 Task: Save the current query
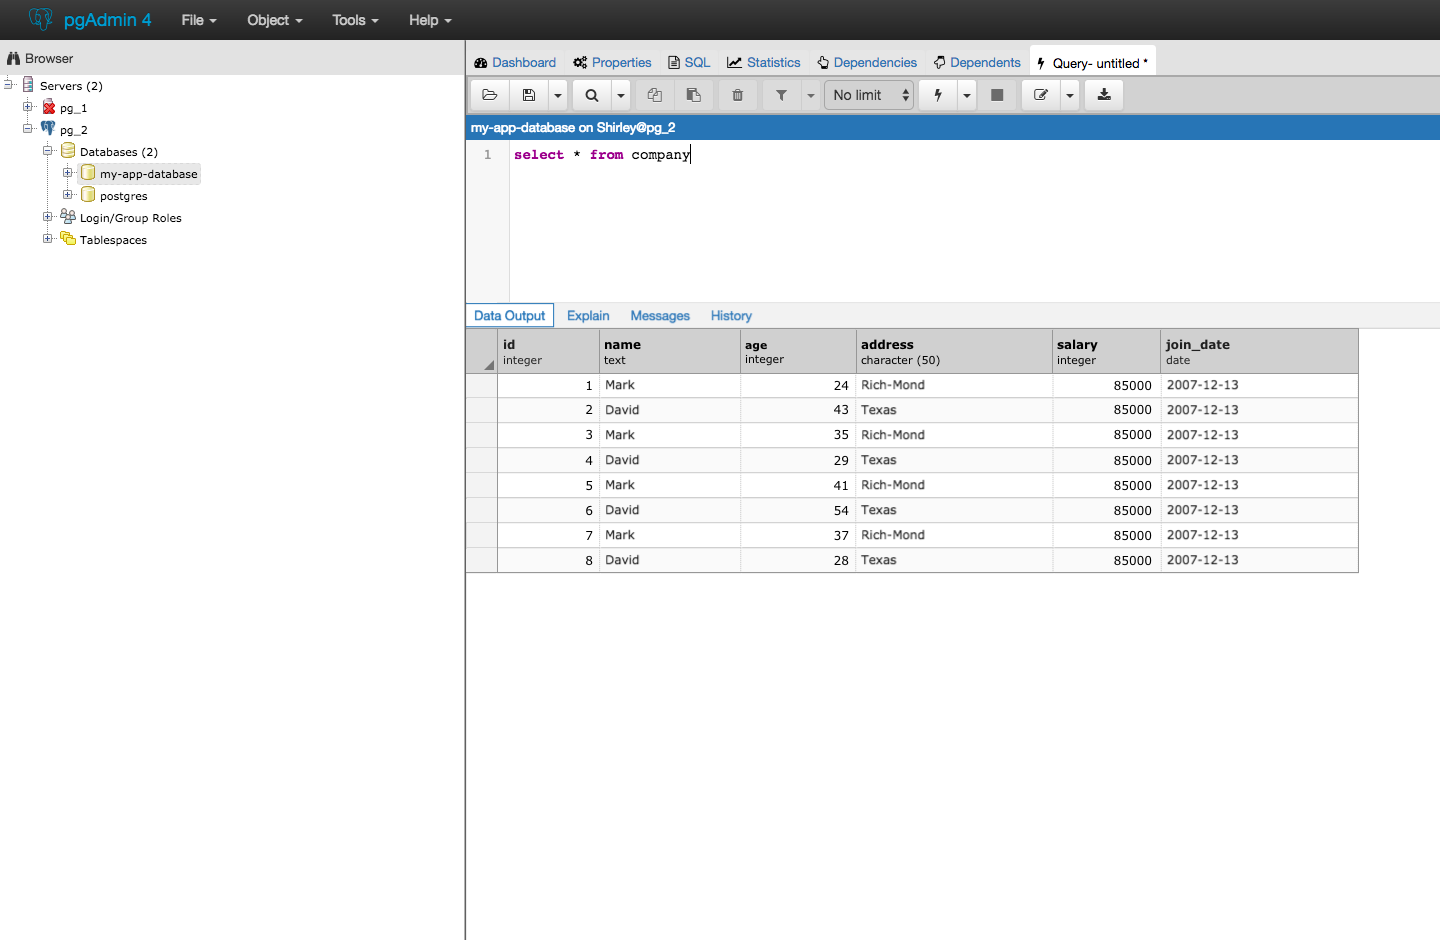coord(529,94)
